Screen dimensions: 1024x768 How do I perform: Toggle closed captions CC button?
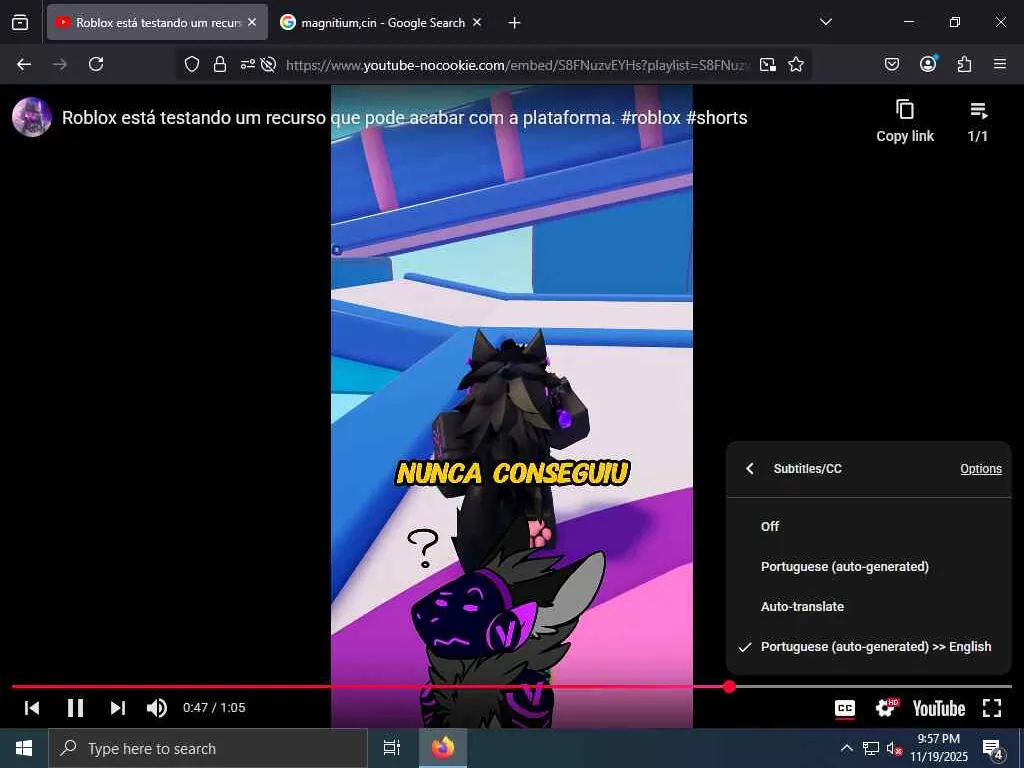pyautogui.click(x=845, y=708)
